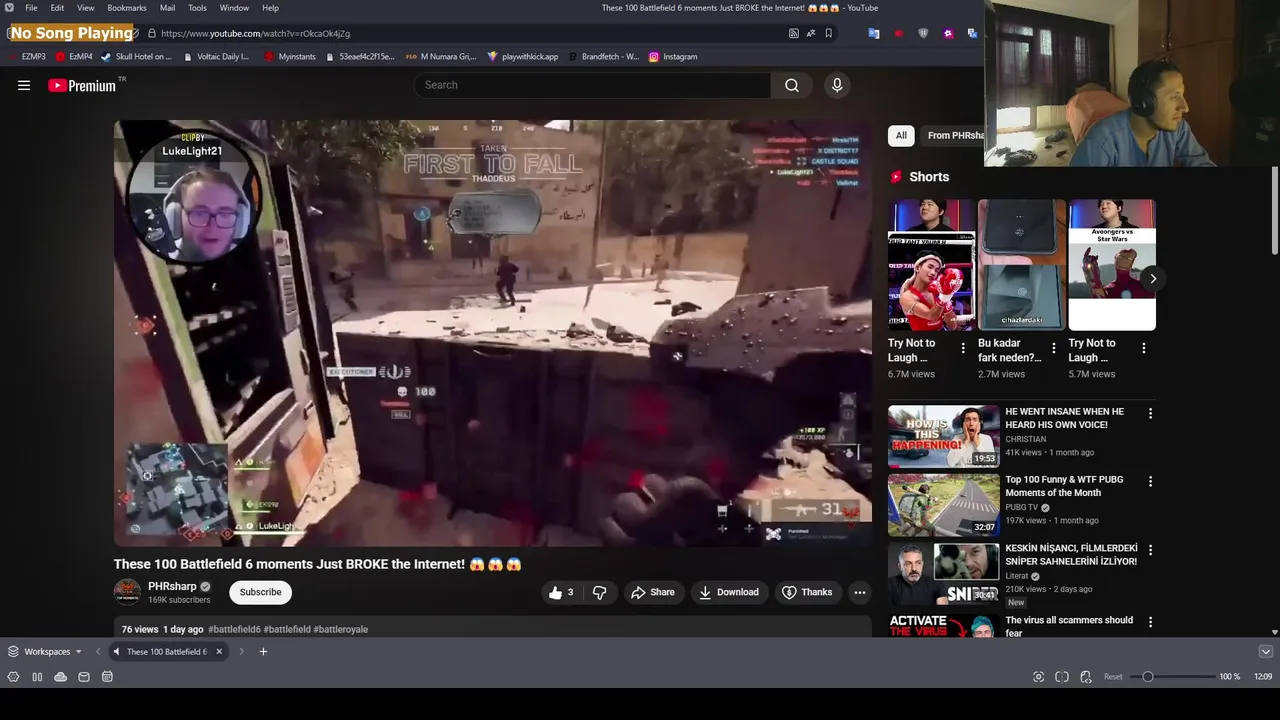Click into the YouTube search field
Viewport: 1280px width, 720px height.
coord(592,85)
